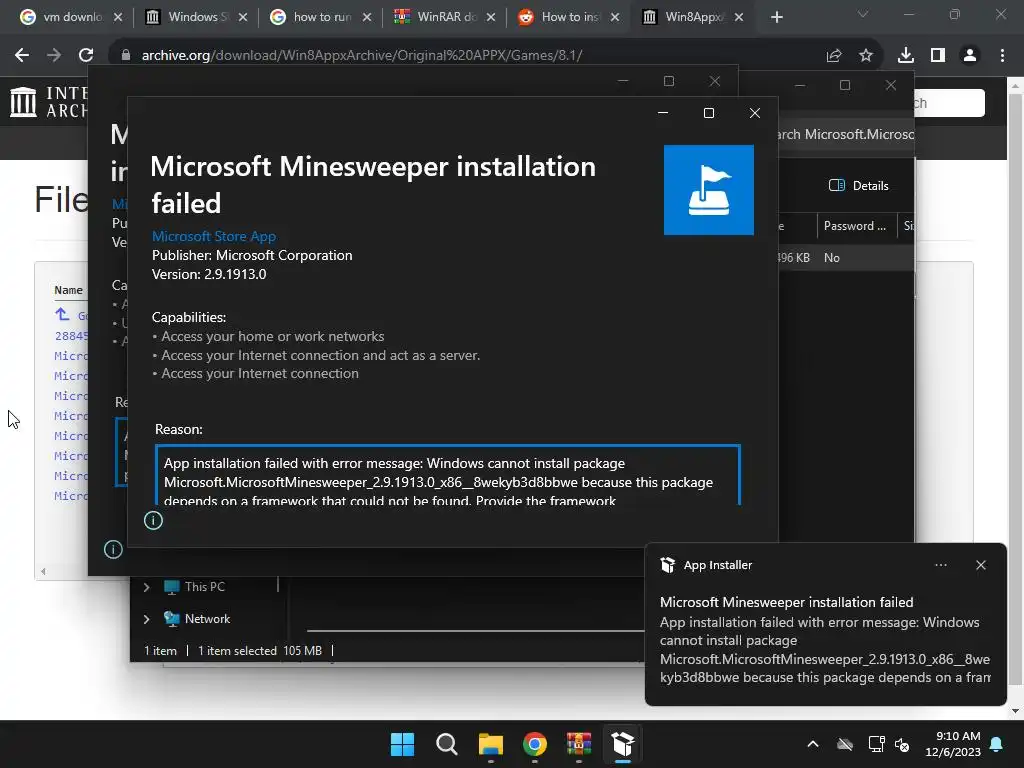Screen dimensions: 1024x768
Task: Open a new Chrome tab
Action: tap(776, 17)
